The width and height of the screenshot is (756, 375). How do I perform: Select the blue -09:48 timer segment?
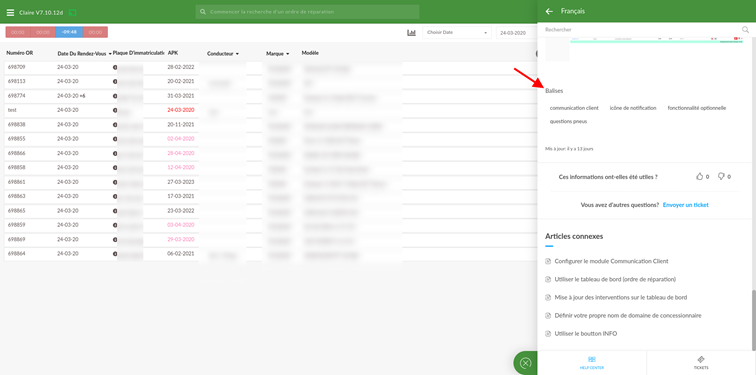[x=69, y=32]
